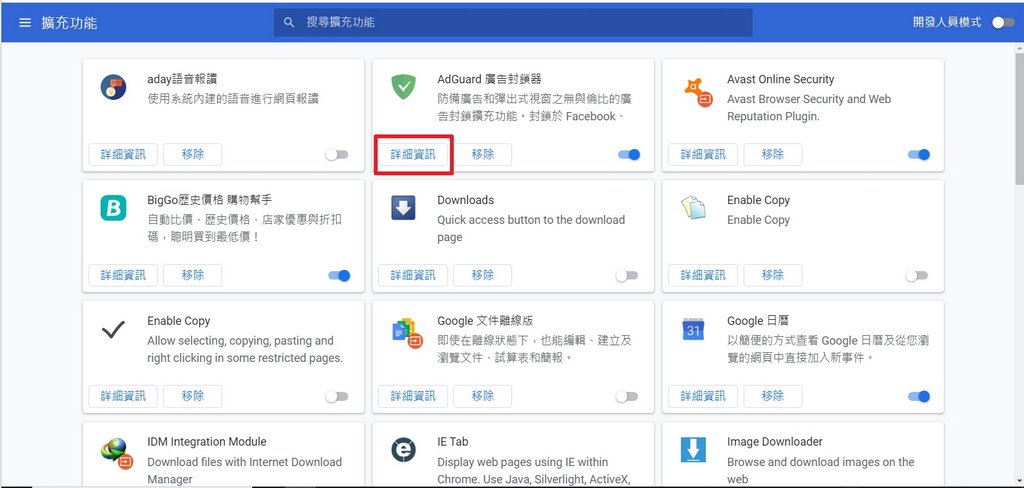Viewport: 1024px width, 488px height.
Task: Enable toggle on Enable Copy checkmark card
Action: coord(336,397)
